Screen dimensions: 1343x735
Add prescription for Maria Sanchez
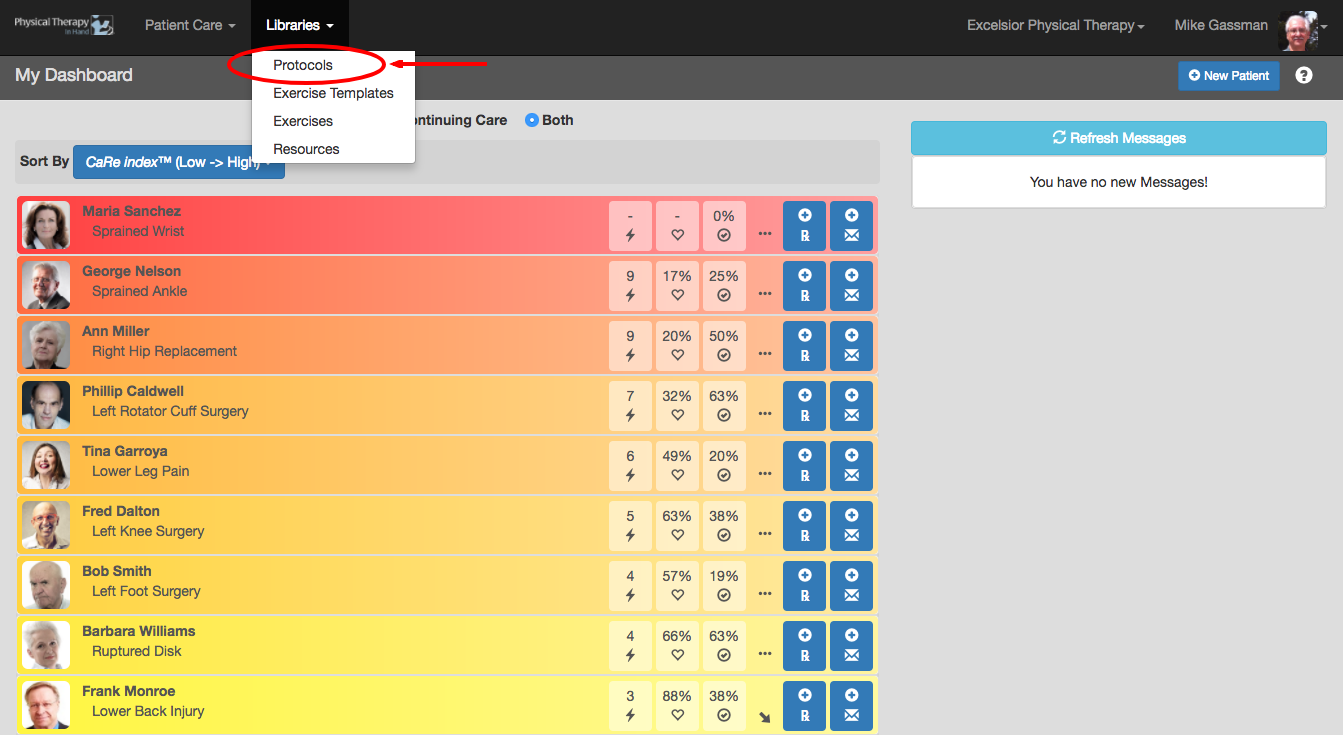804,226
